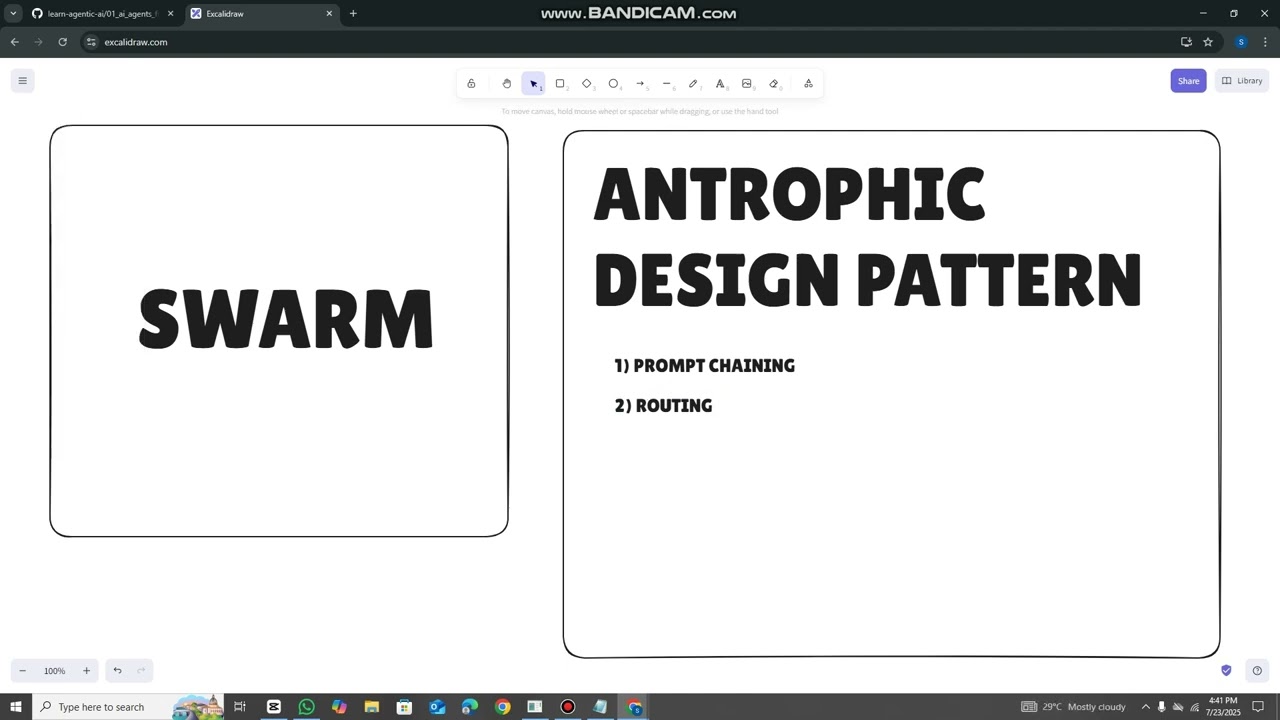Open WhatsApp from the taskbar

[306, 707]
